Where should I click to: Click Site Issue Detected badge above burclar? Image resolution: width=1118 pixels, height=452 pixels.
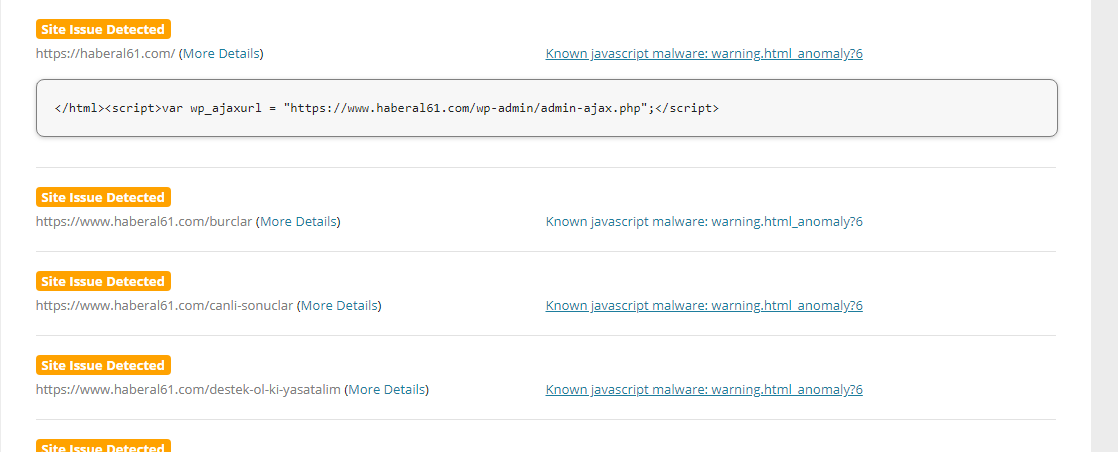pos(103,197)
